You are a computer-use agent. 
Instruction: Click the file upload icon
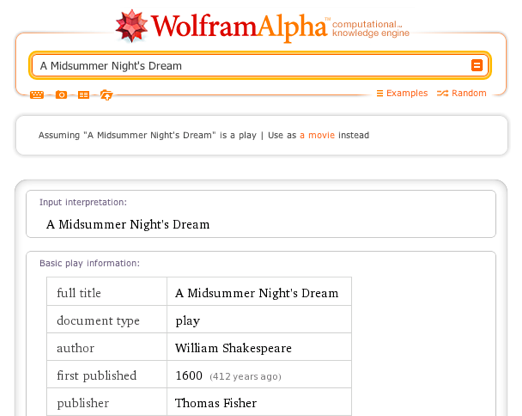[x=106, y=95]
